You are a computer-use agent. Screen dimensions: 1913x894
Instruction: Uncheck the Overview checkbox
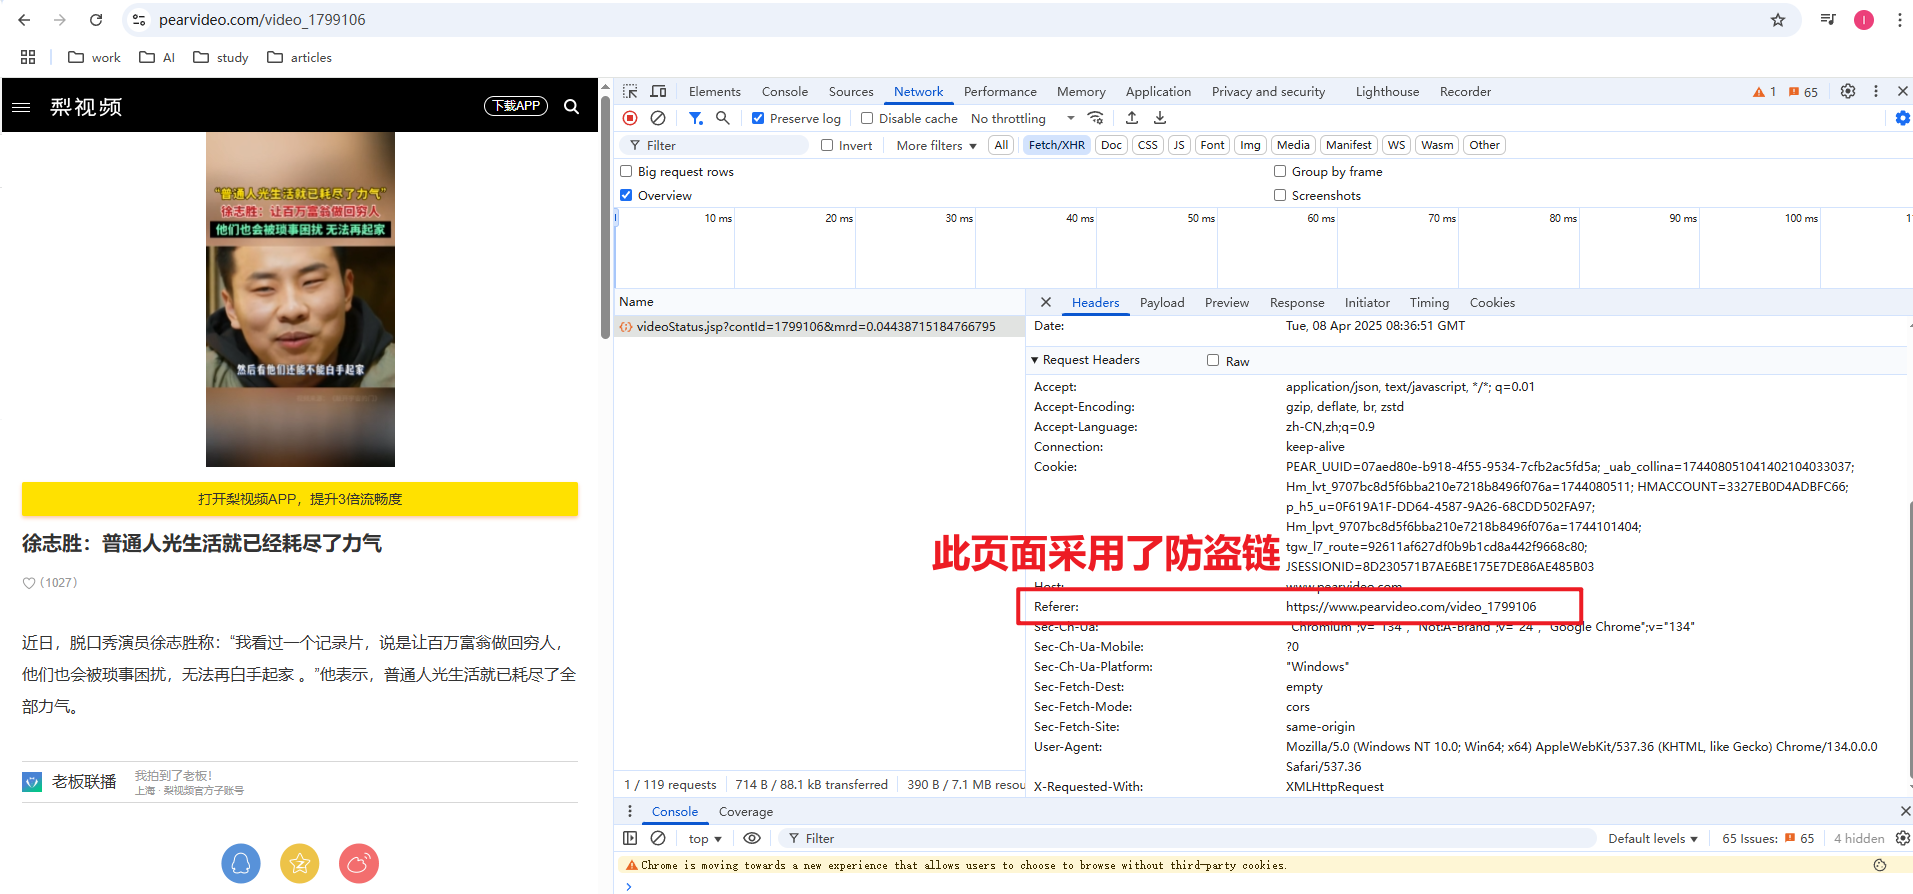point(626,195)
